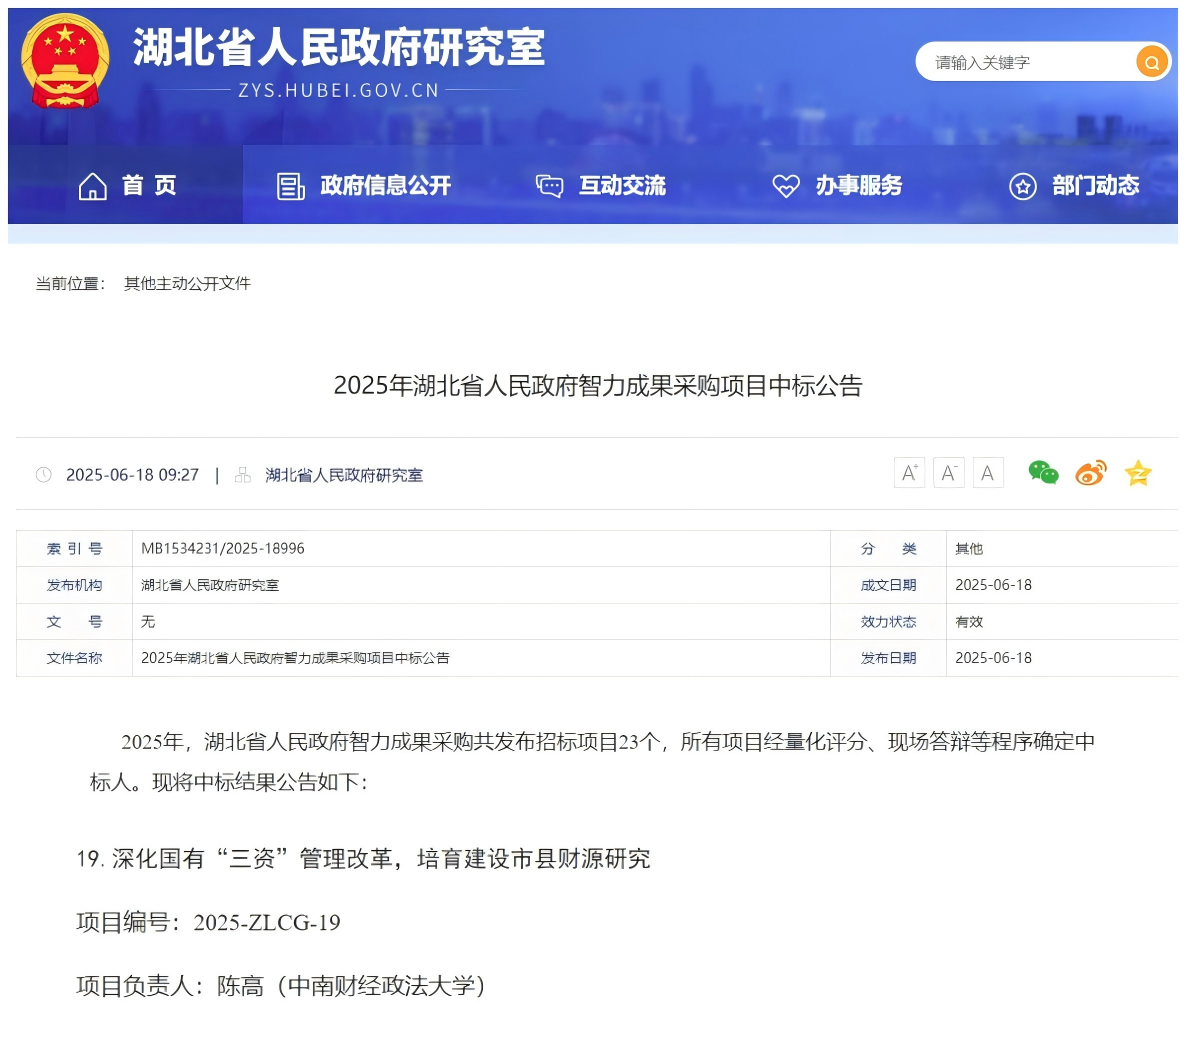Open 办事服务 navigation item
Image resolution: width=1186 pixels, height=1041 pixels.
(x=858, y=186)
